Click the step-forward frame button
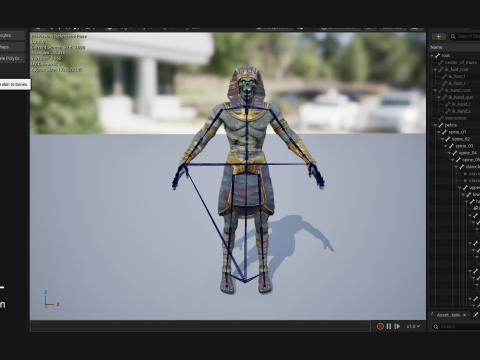Image resolution: width=480 pixels, height=360 pixels. (397, 326)
